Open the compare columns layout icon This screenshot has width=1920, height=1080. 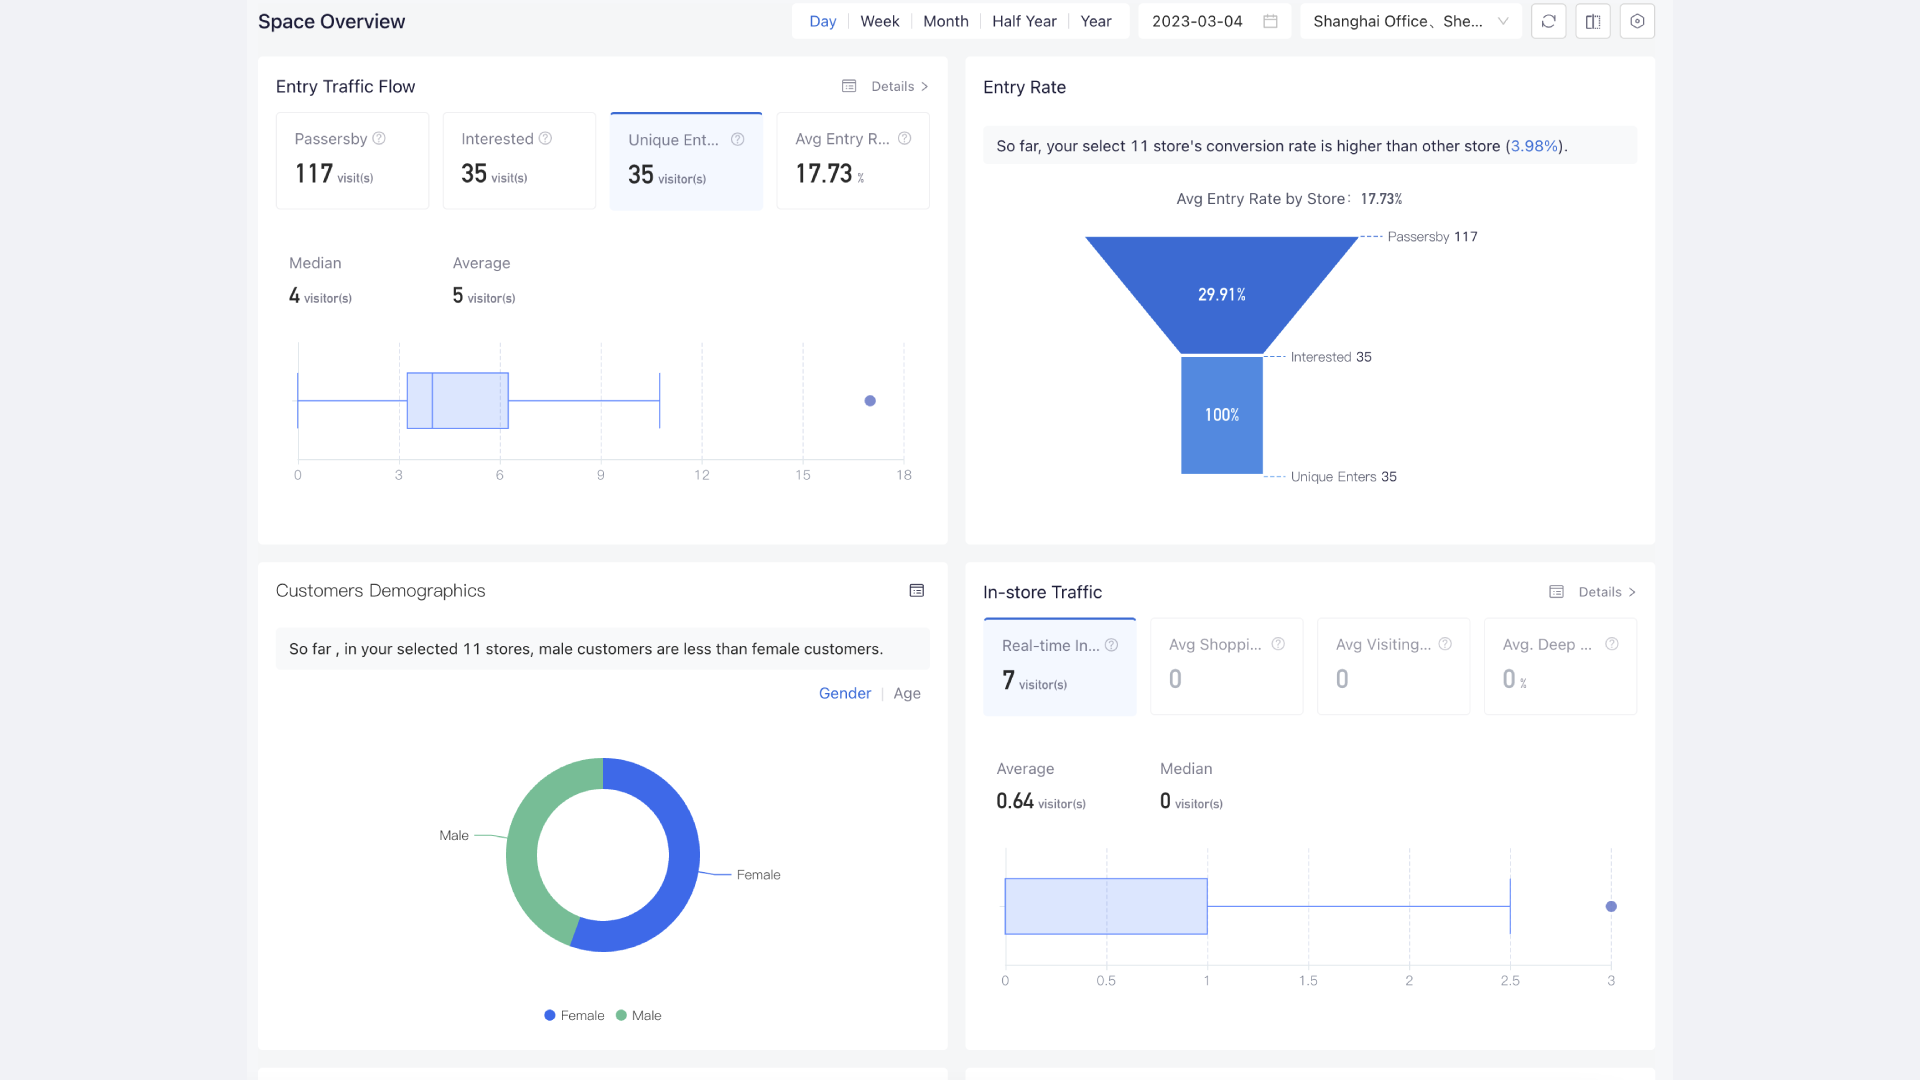[1593, 21]
